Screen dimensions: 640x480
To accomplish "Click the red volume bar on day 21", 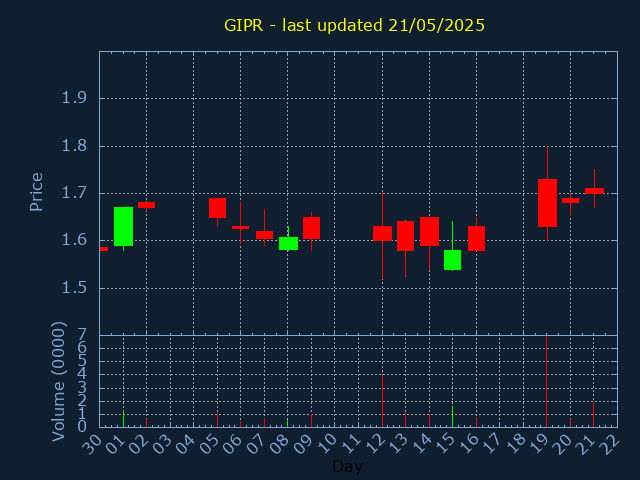I will [x=593, y=415].
